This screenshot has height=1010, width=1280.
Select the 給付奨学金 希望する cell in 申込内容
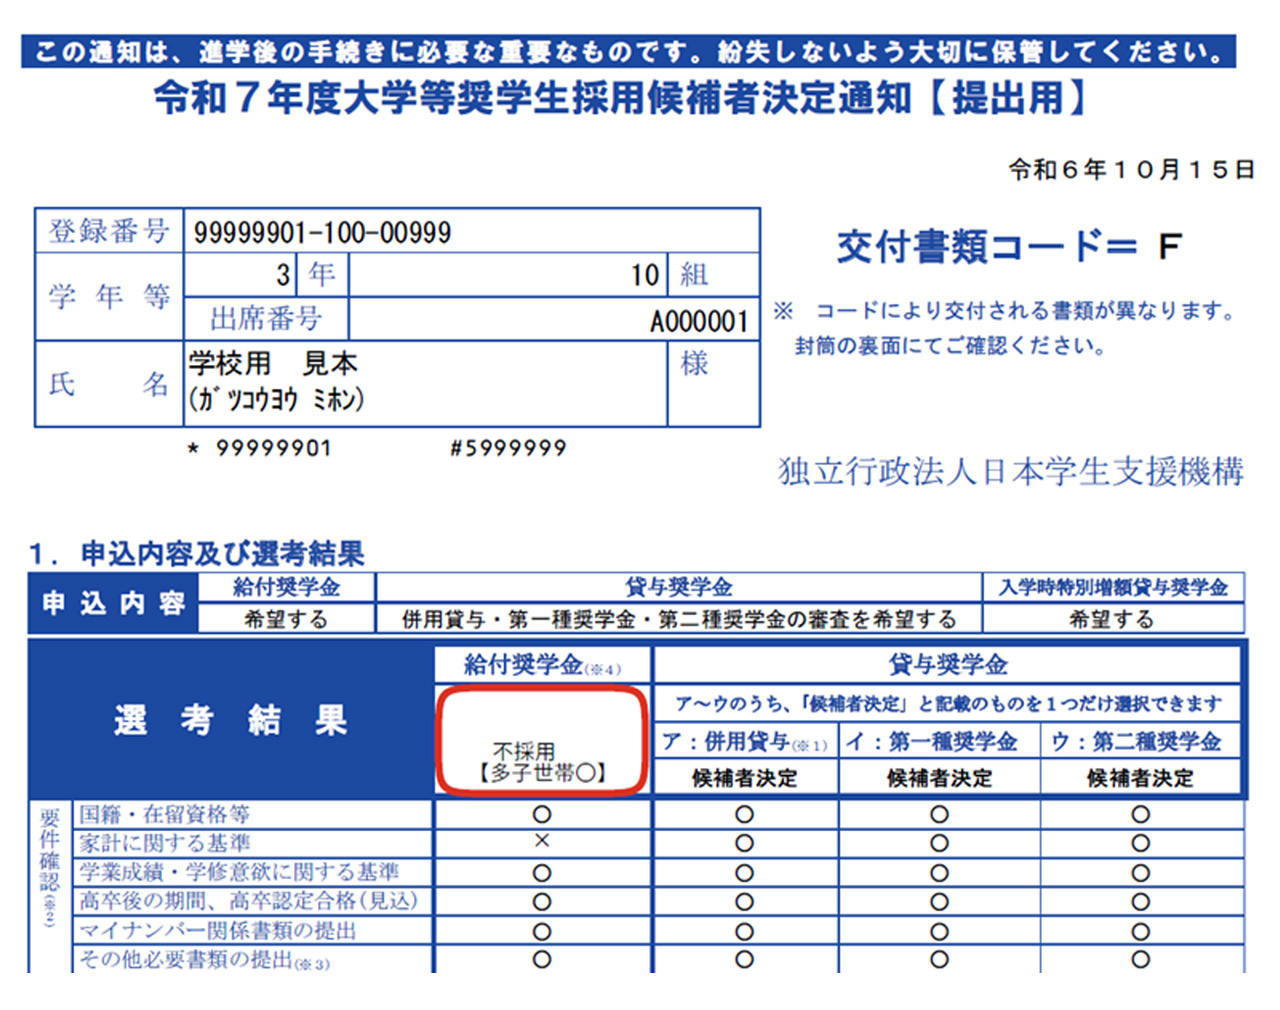tap(286, 619)
